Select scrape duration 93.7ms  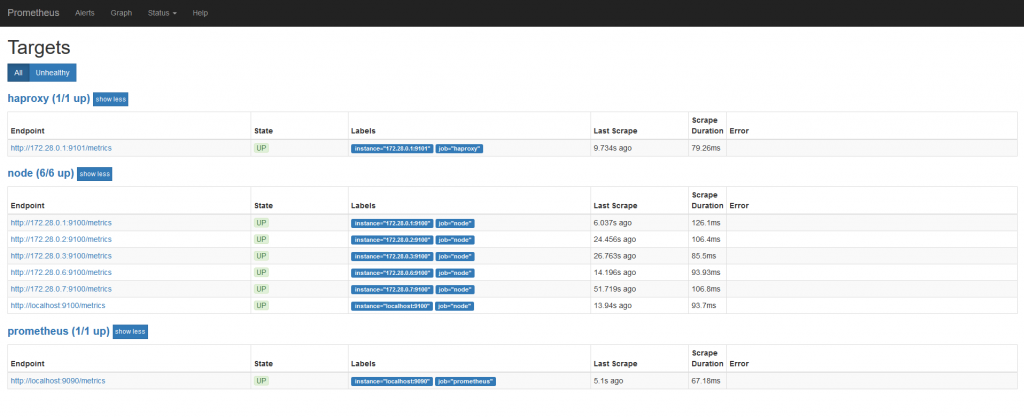(x=703, y=305)
